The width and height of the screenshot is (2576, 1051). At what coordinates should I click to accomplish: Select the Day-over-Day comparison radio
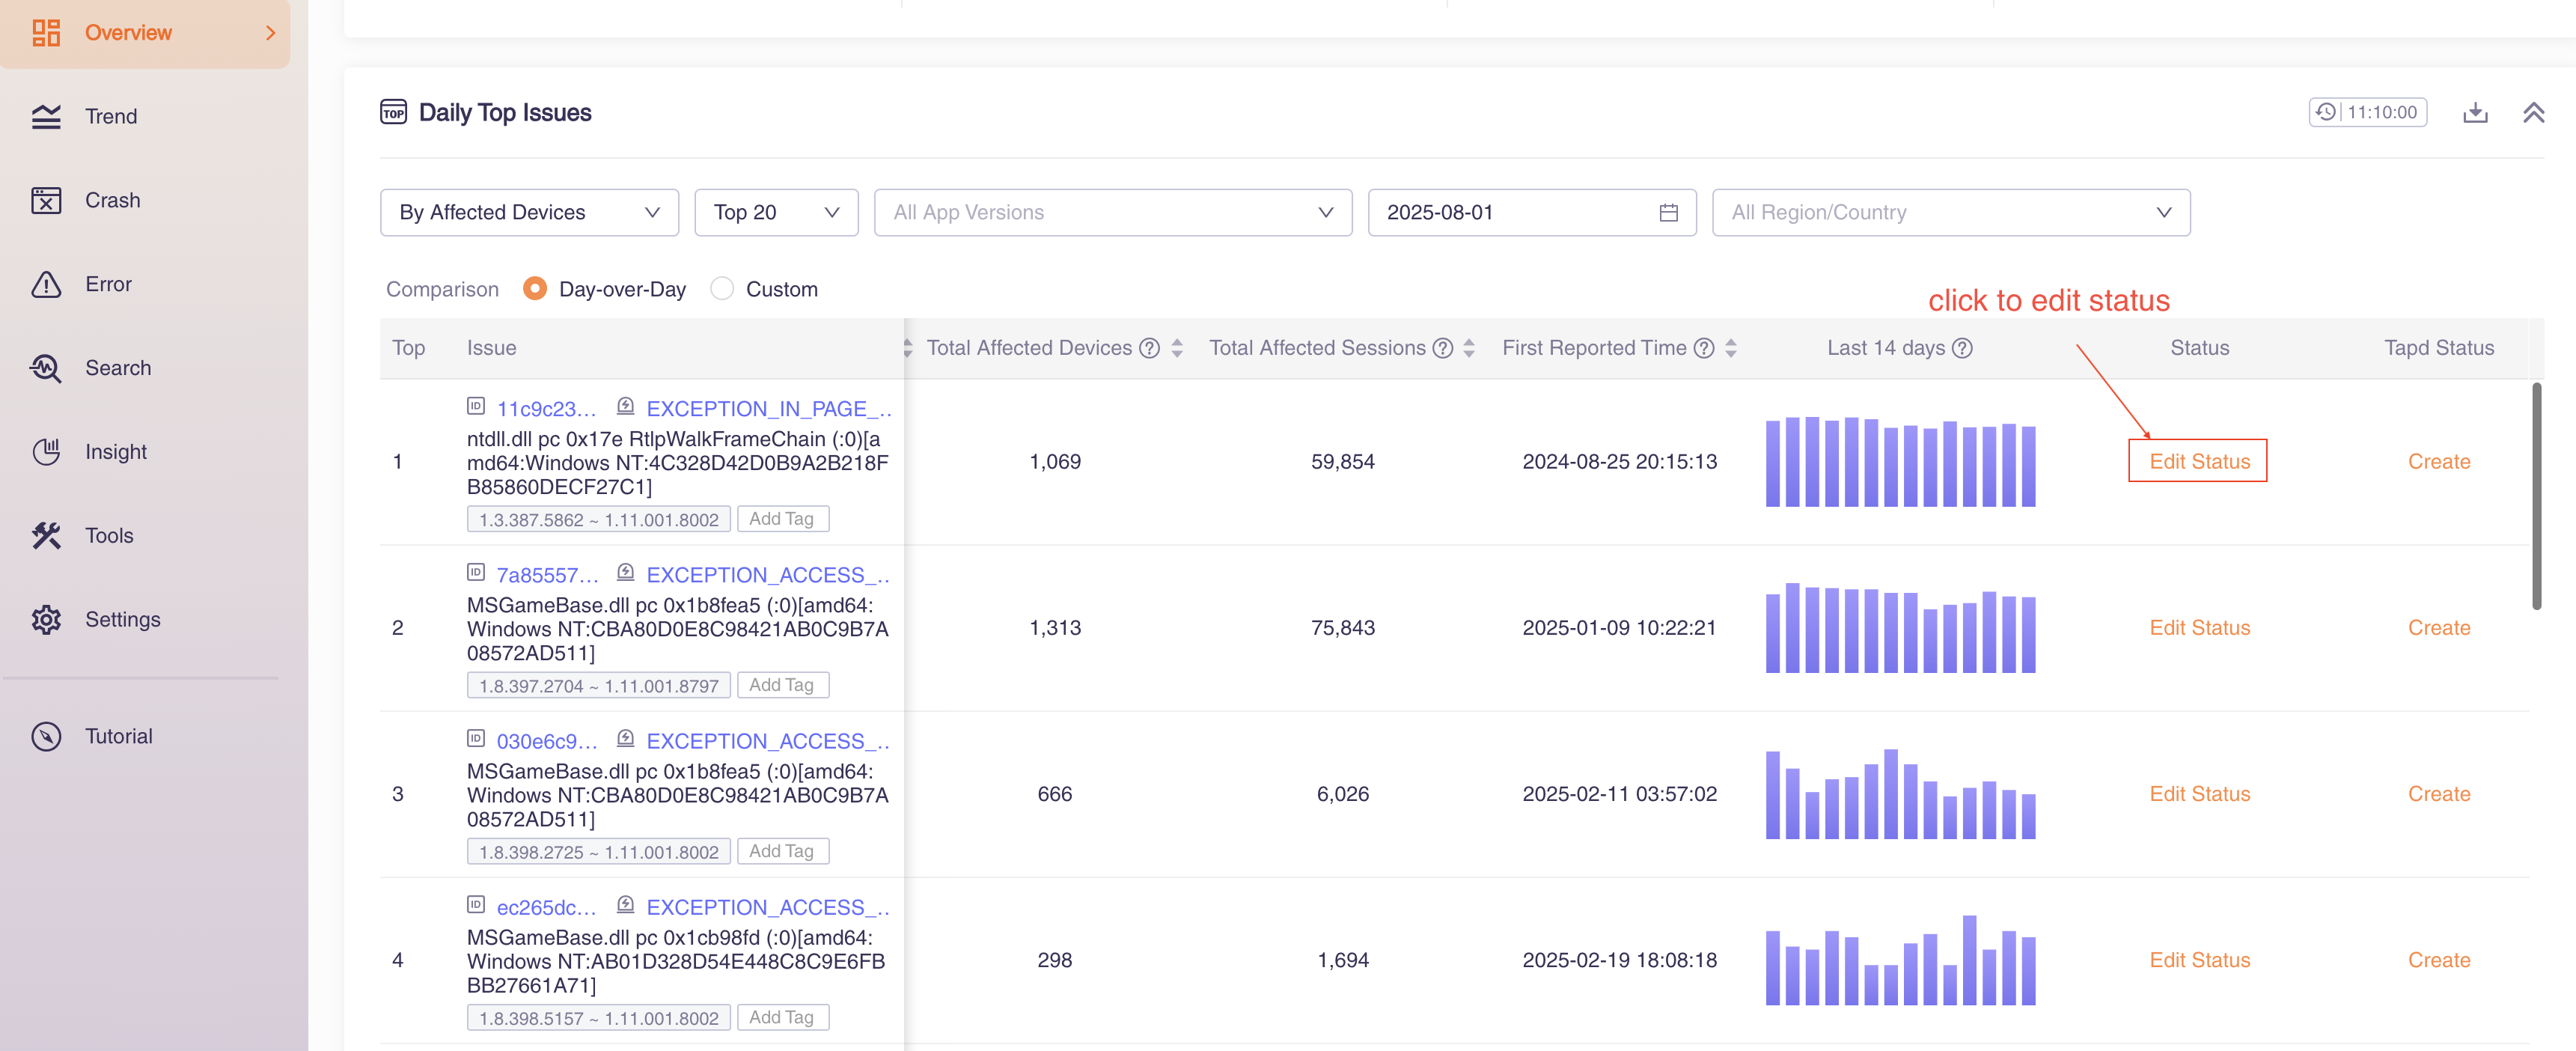(535, 289)
